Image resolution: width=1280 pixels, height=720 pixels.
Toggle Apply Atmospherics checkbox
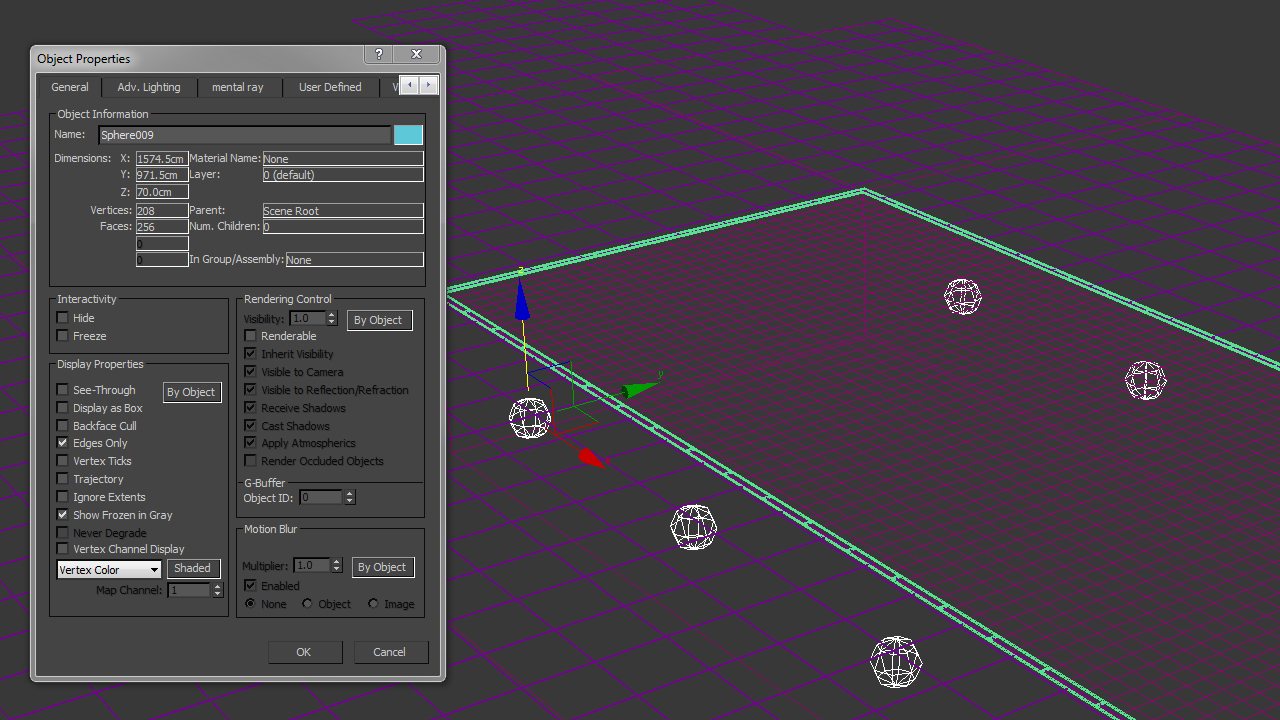251,443
